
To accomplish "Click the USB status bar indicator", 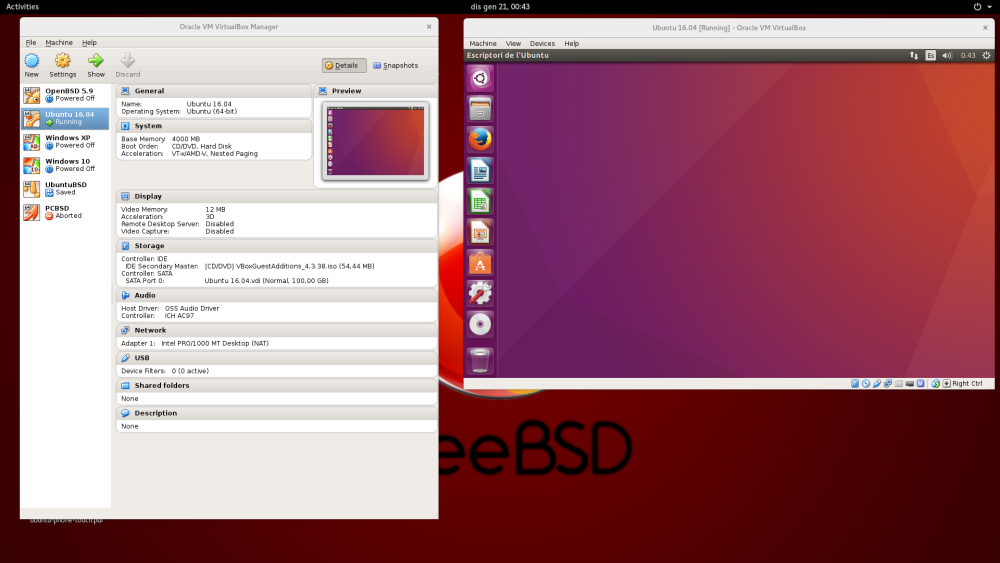I will [877, 384].
